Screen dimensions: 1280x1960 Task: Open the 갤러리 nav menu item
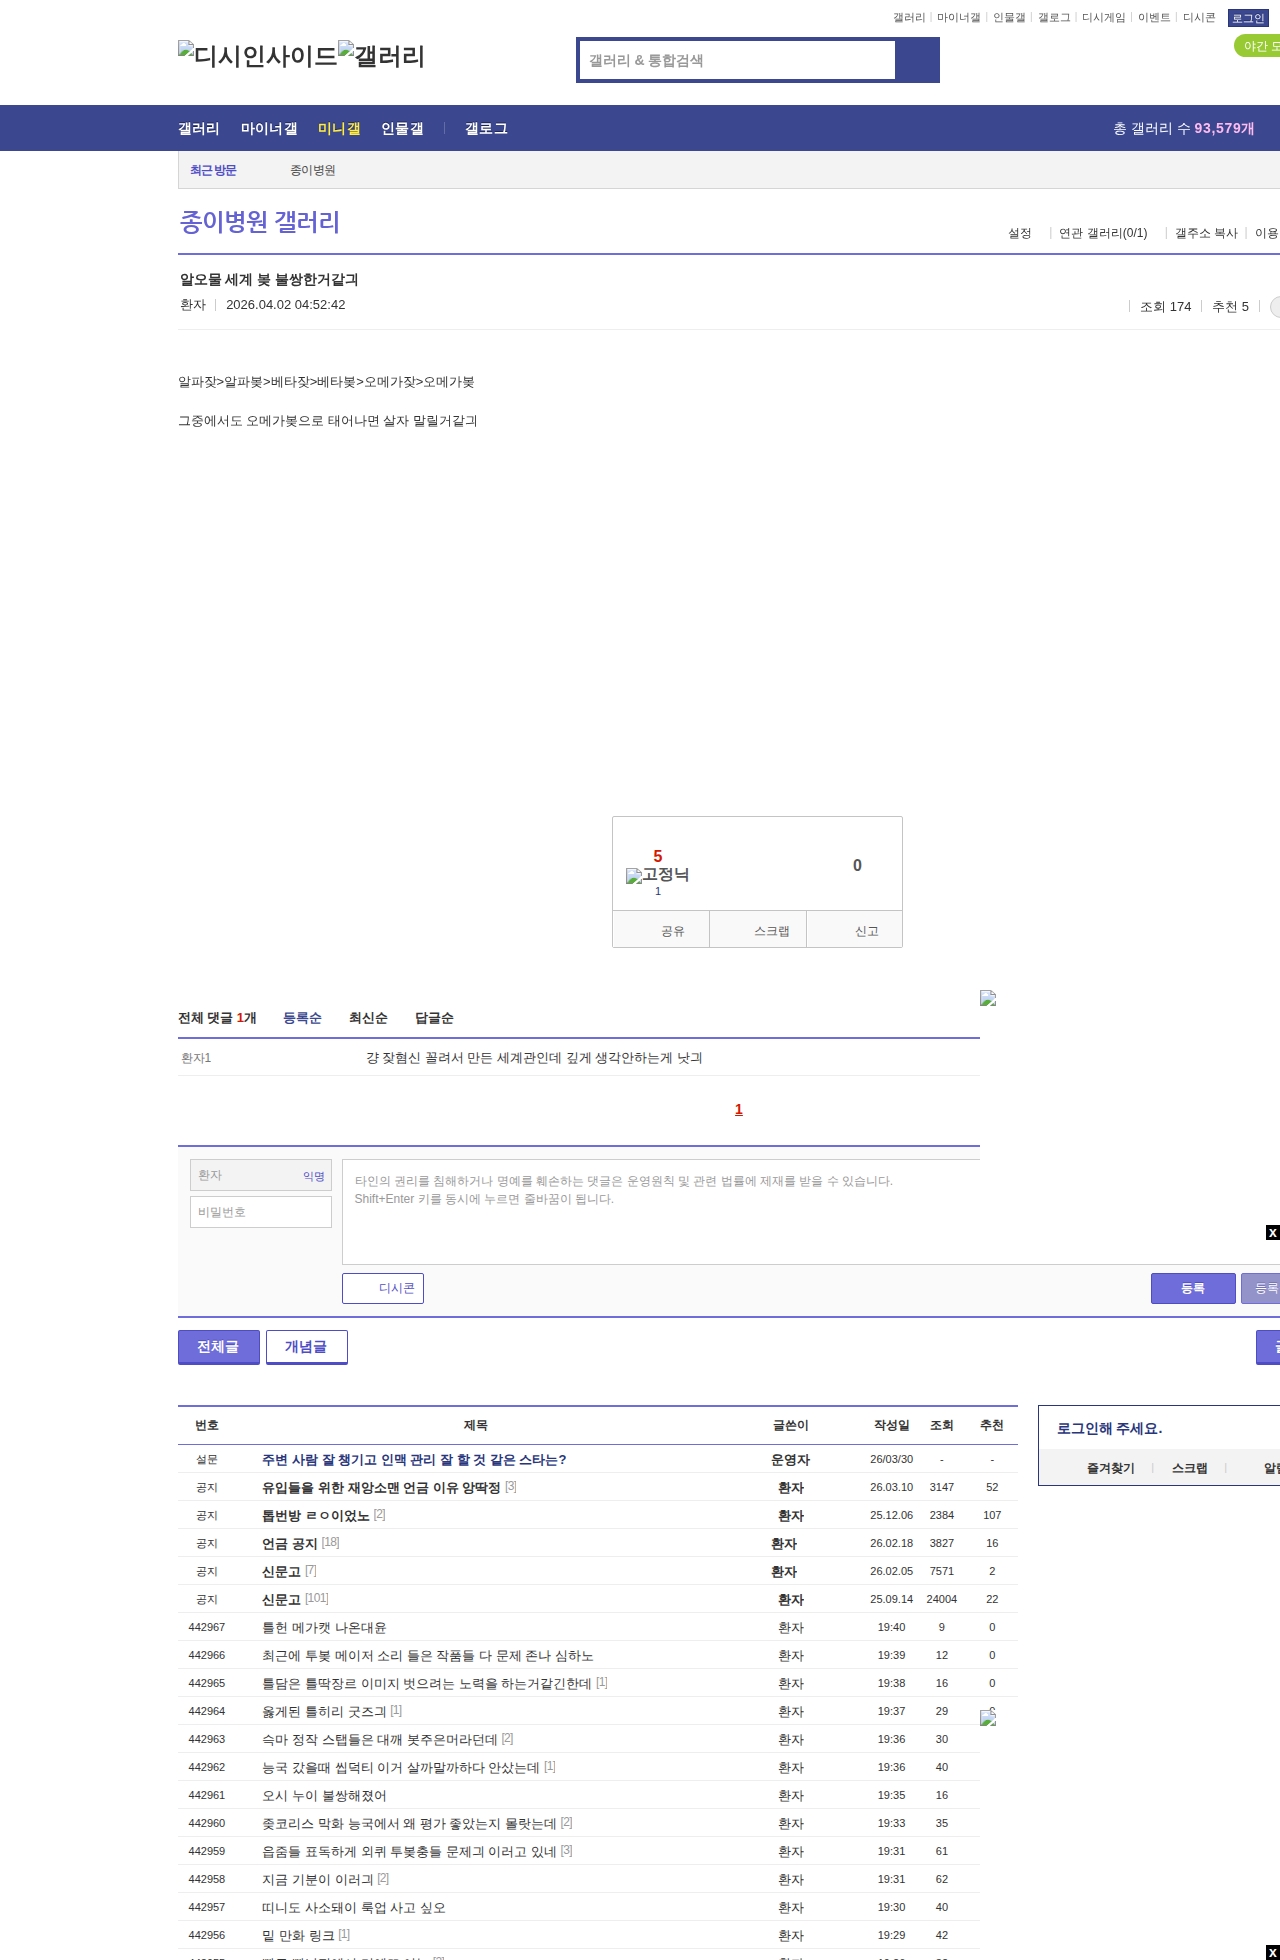[199, 129]
